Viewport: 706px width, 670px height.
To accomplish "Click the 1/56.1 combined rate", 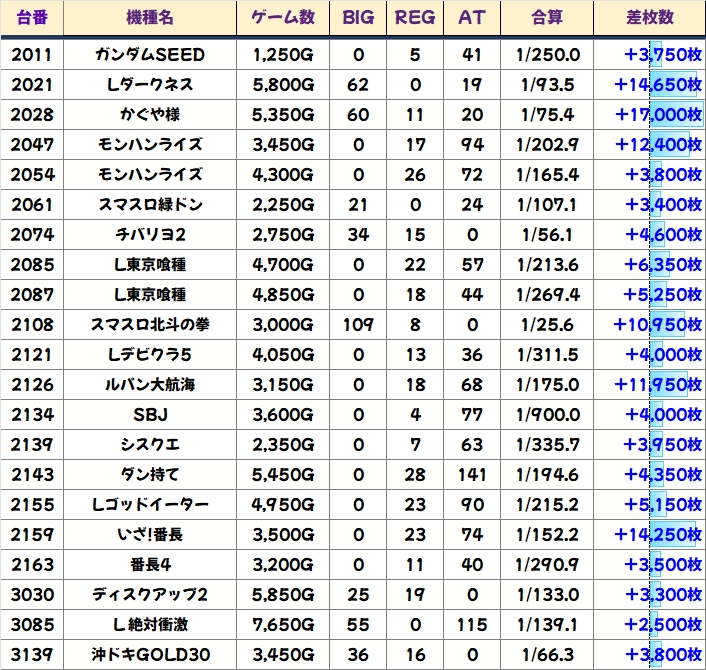I will 547,235.
